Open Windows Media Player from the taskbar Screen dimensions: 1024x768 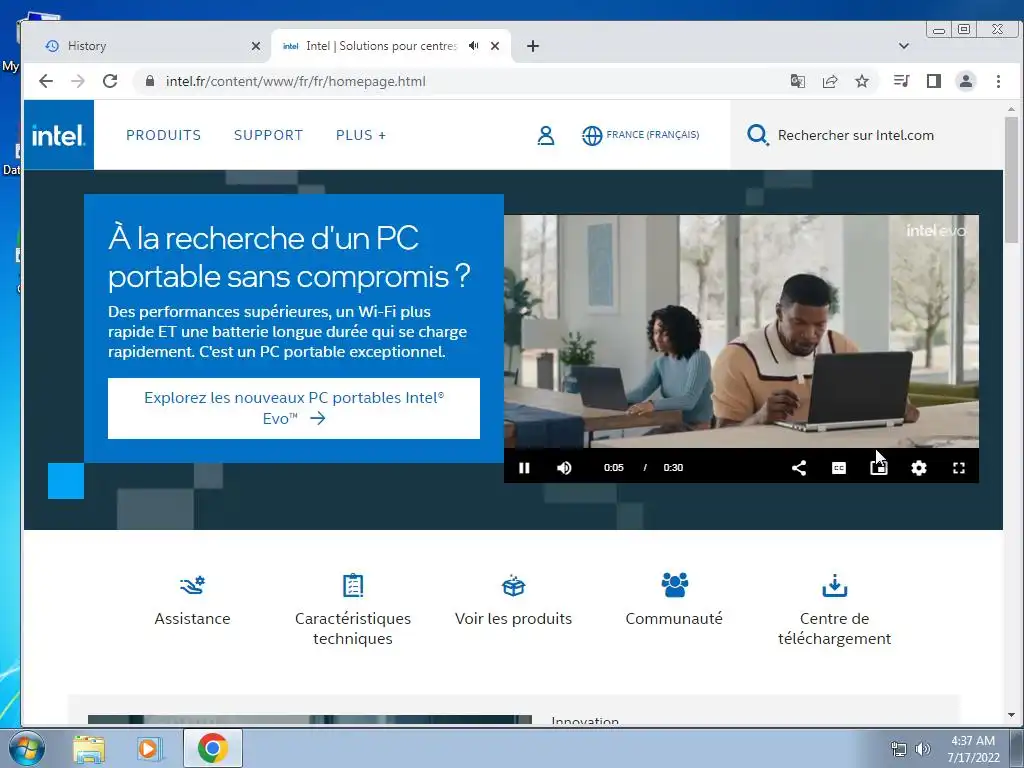(x=150, y=748)
